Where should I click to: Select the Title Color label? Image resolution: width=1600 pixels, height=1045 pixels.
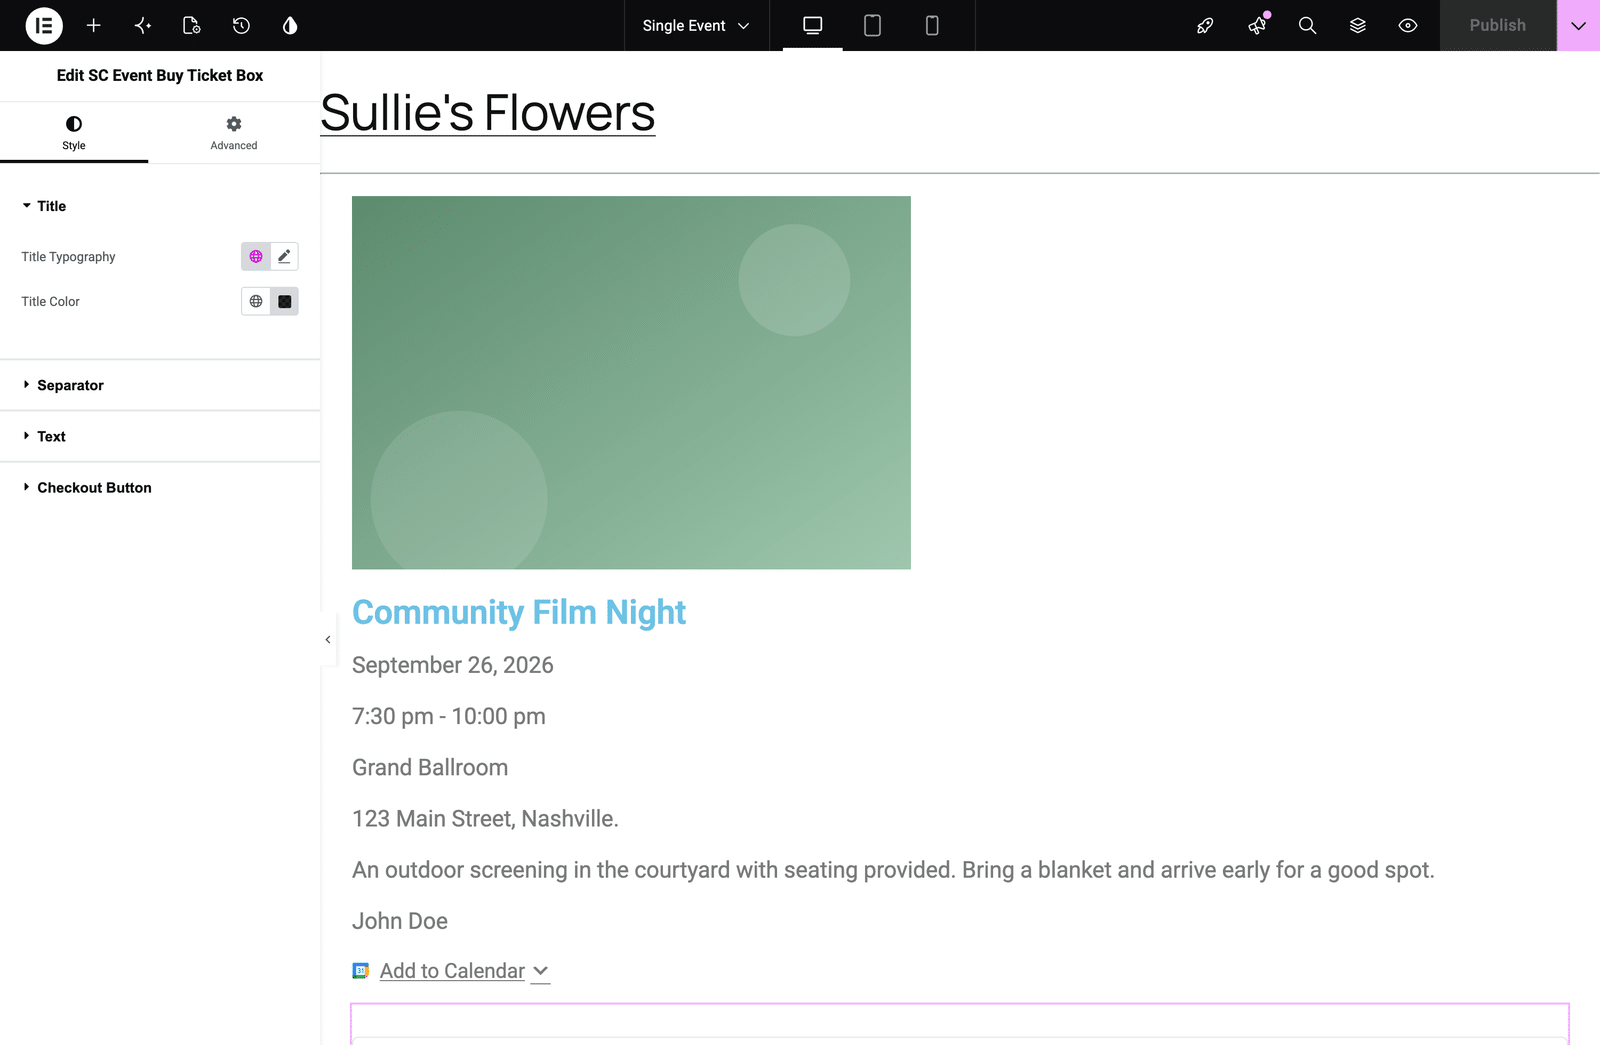point(50,301)
